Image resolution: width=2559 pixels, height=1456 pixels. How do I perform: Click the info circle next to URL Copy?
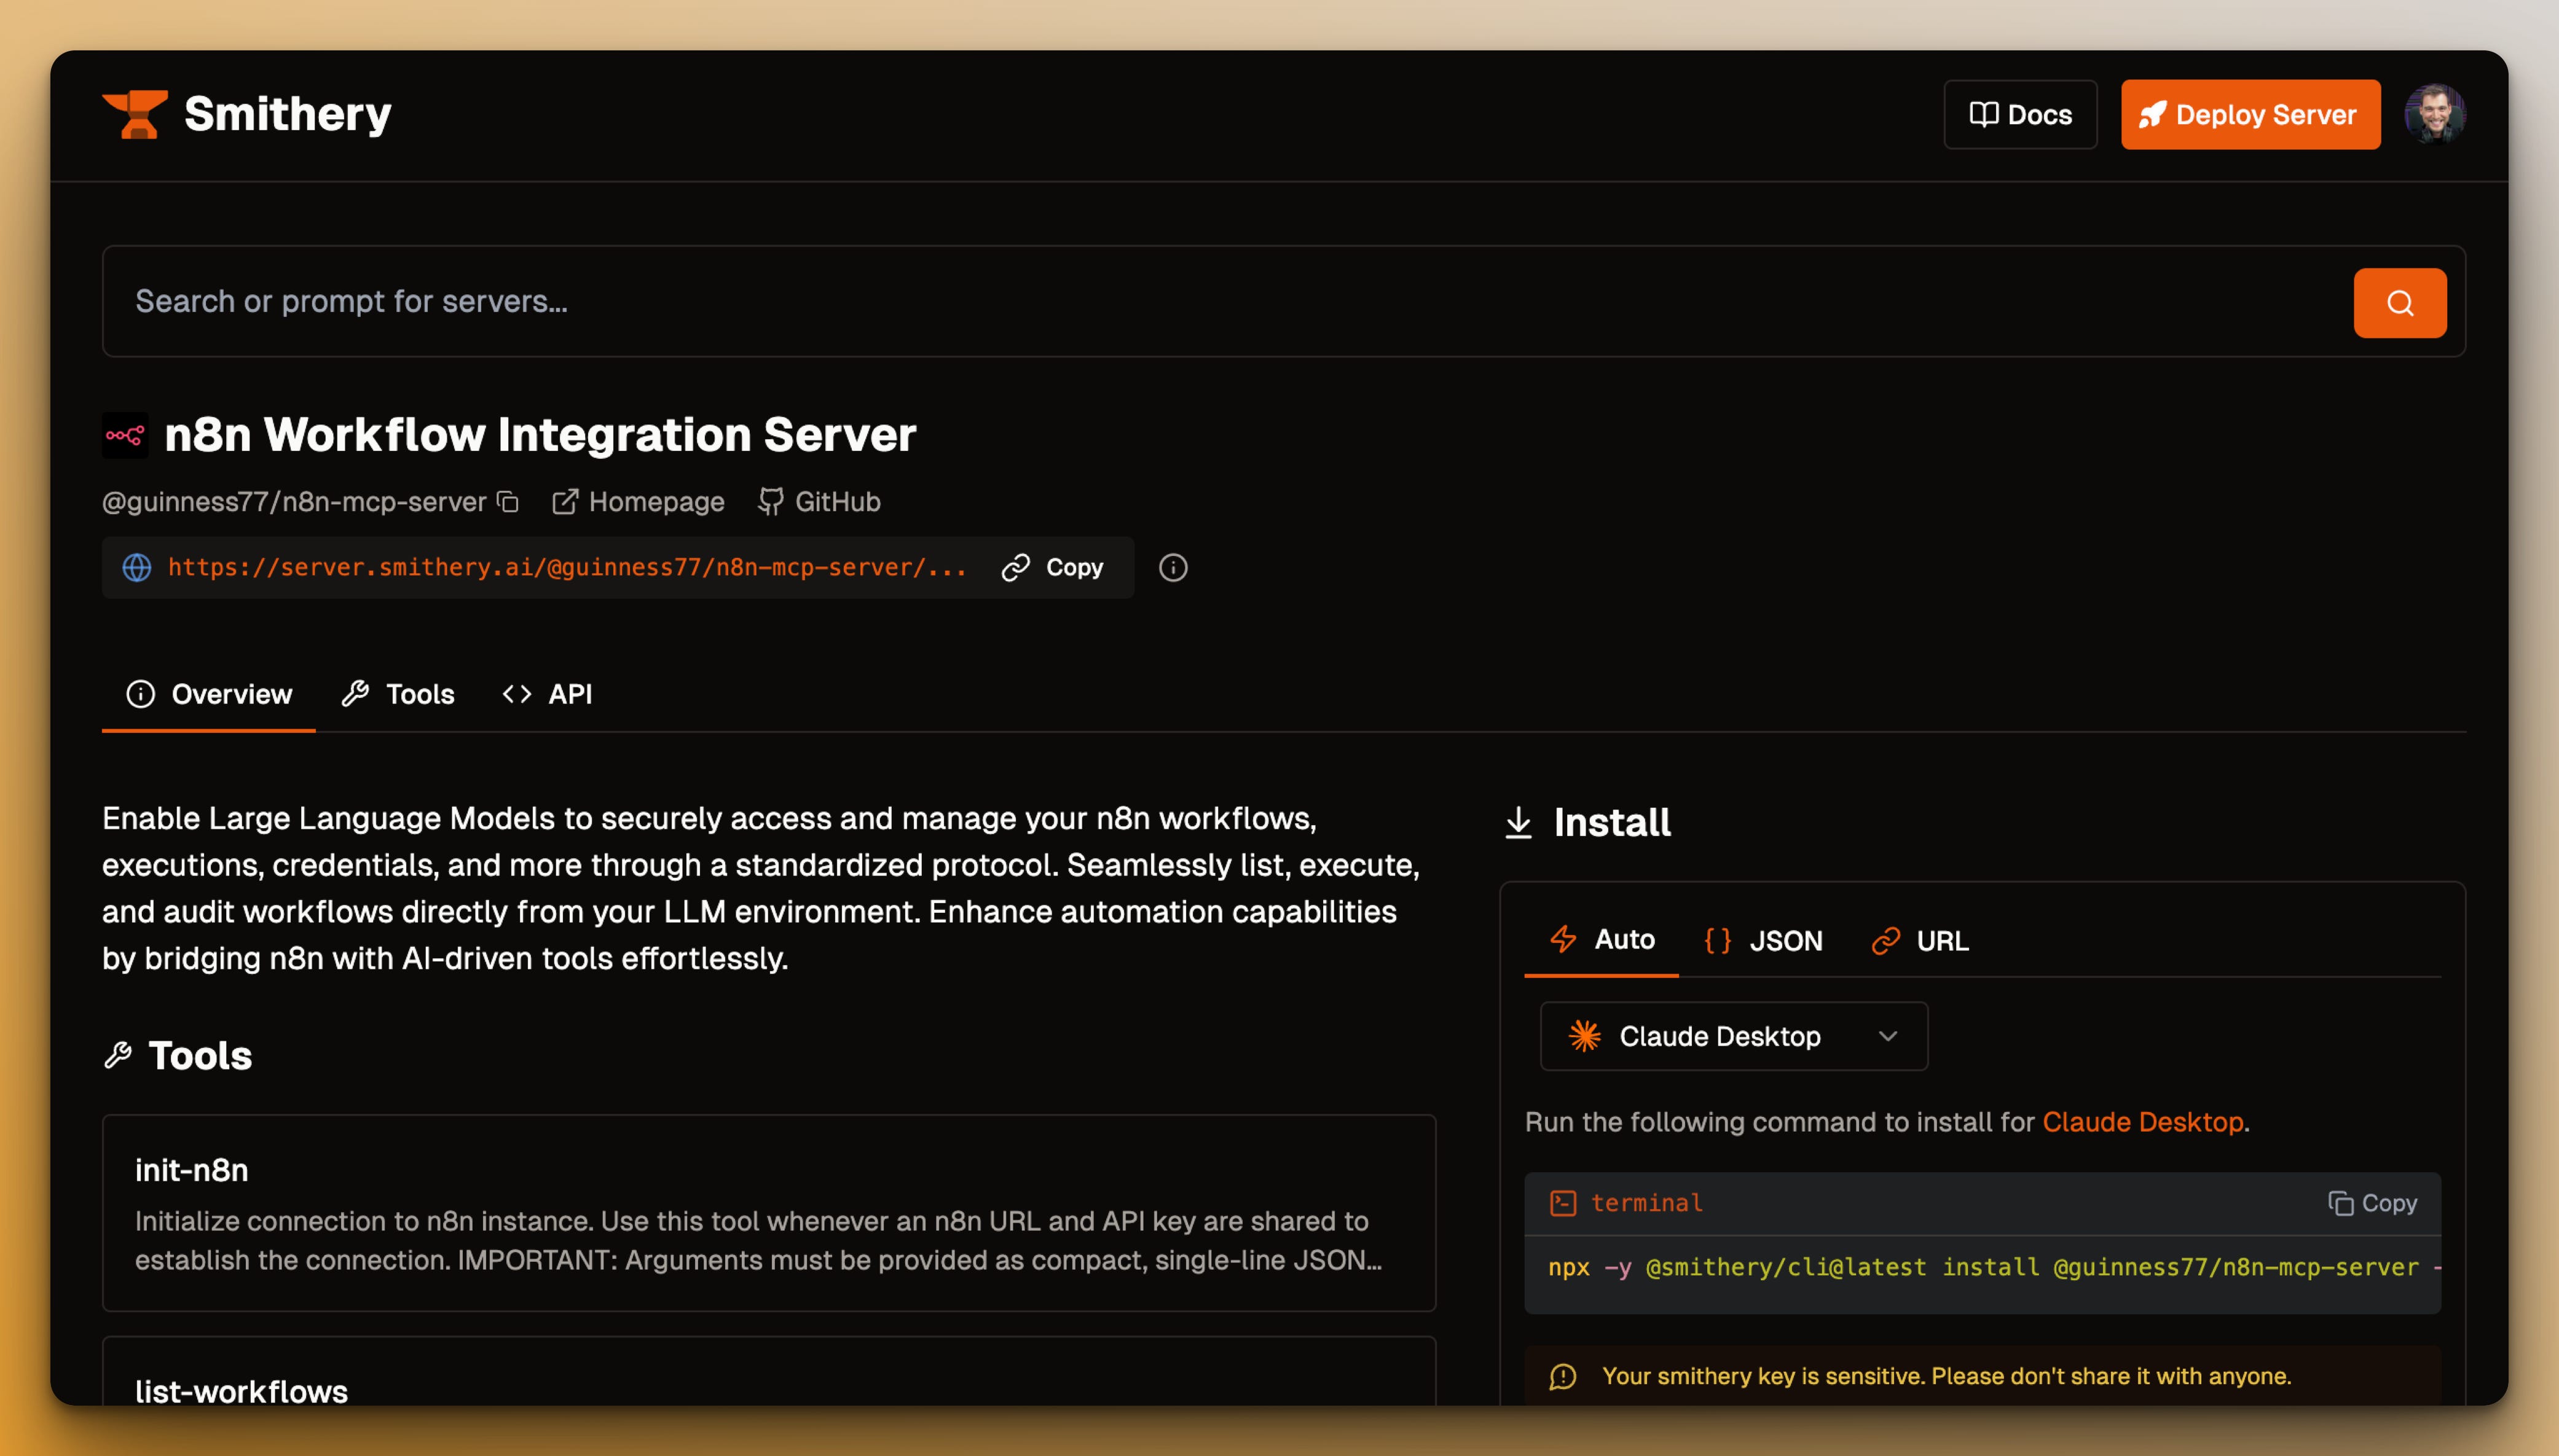[x=1172, y=568]
